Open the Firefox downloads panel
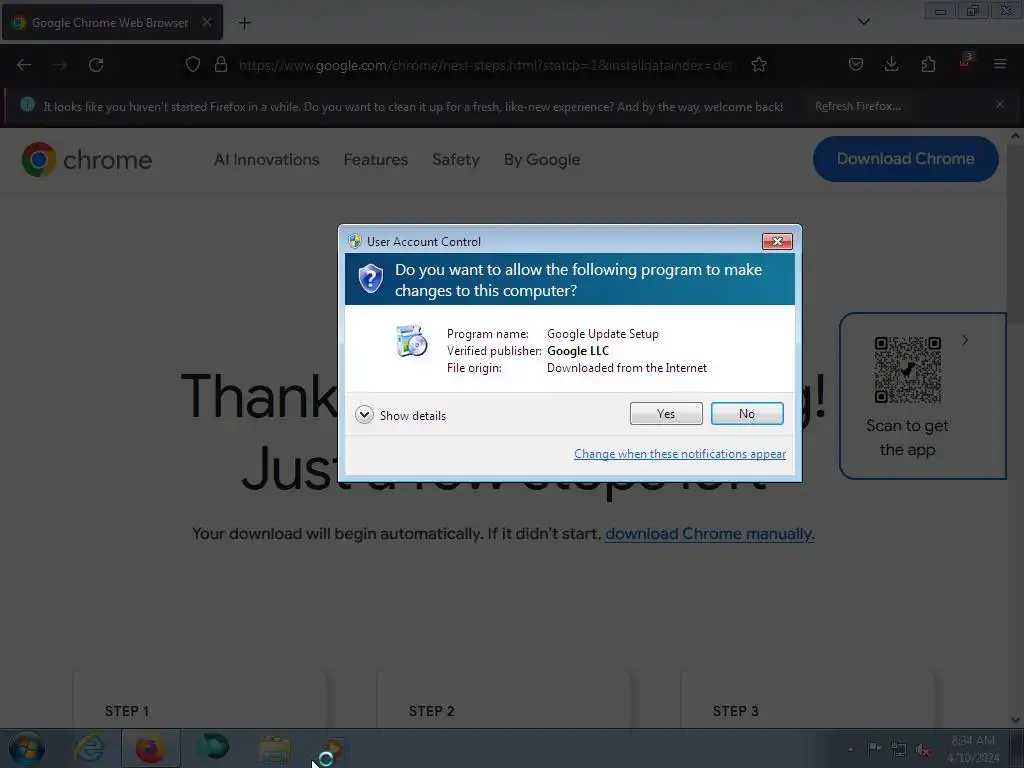 (891, 65)
